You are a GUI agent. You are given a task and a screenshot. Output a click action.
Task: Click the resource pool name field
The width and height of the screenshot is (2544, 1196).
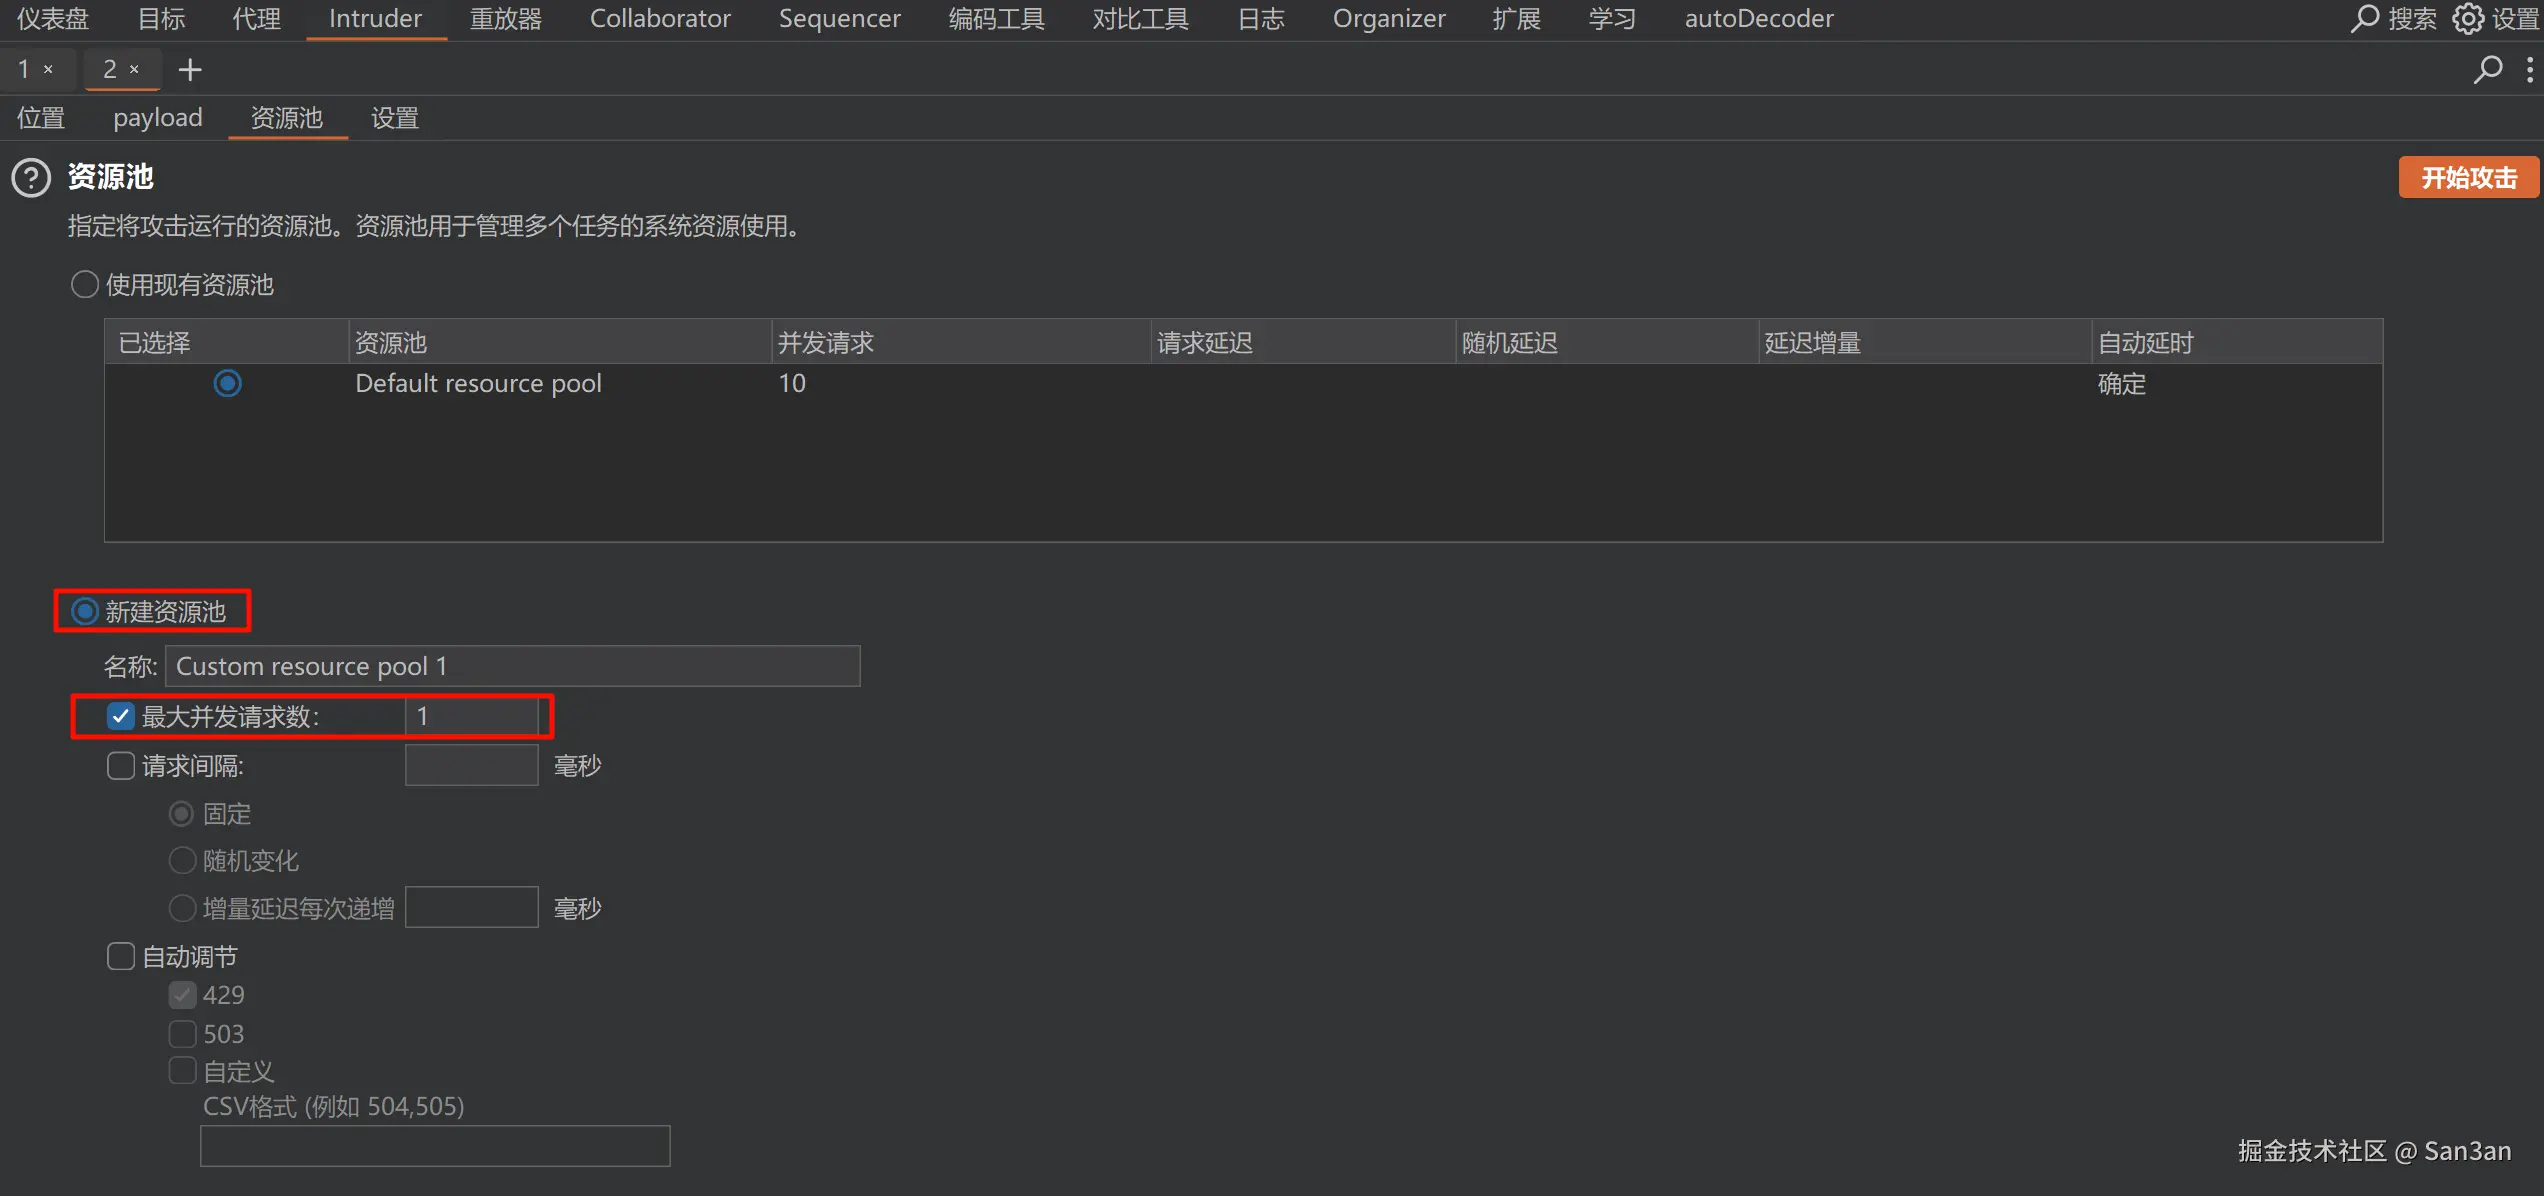tap(512, 666)
